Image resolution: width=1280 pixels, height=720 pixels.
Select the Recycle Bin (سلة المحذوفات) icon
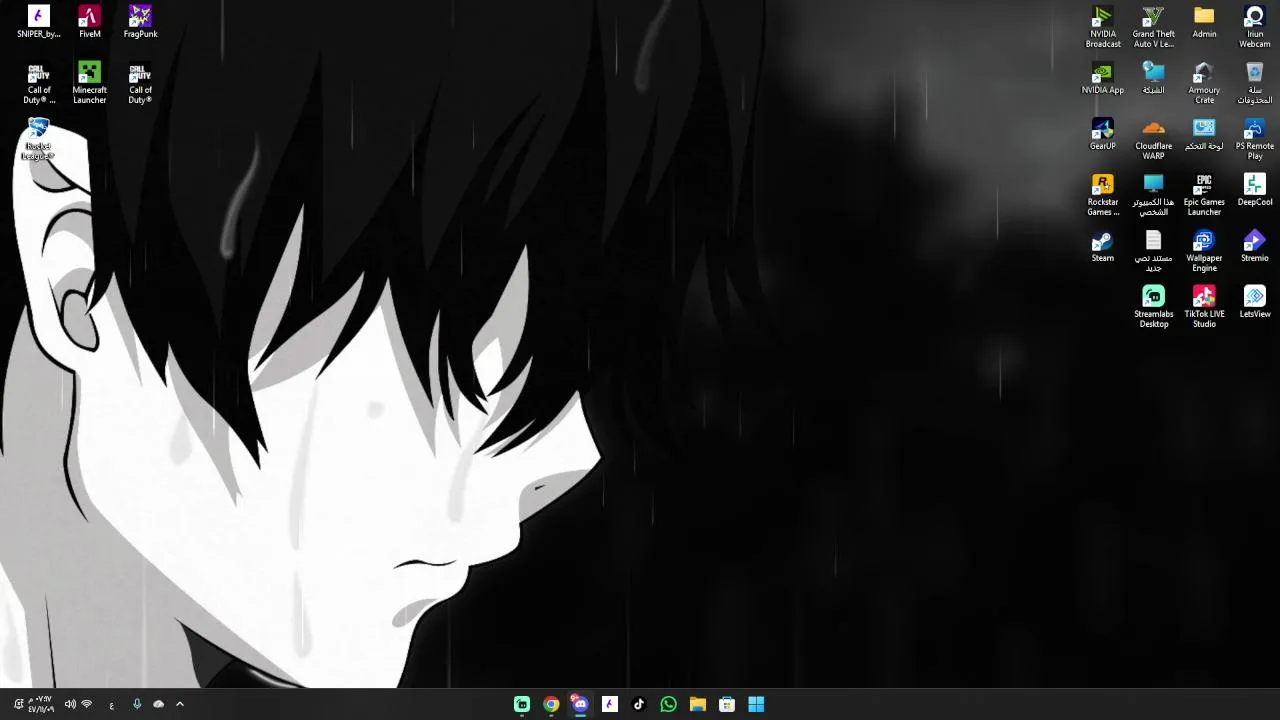coord(1254,83)
